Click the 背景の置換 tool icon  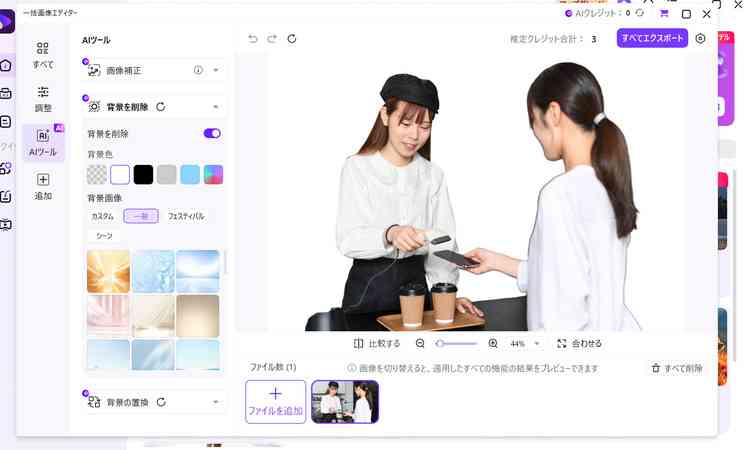point(94,402)
